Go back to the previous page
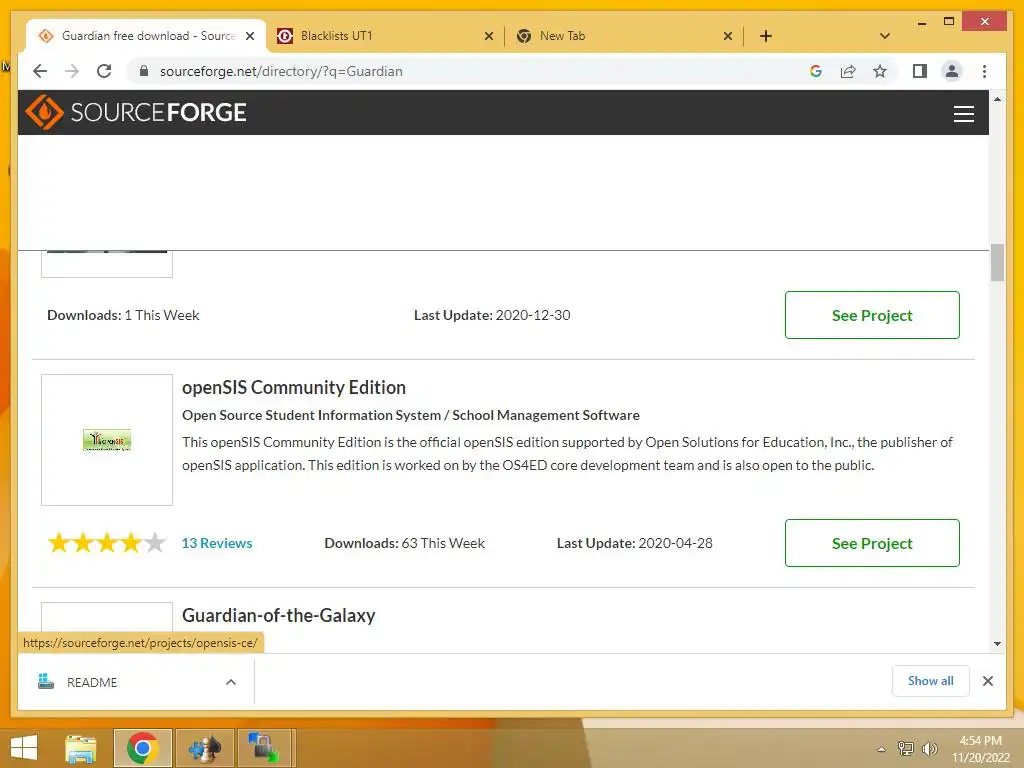The height and width of the screenshot is (768, 1024). 40,71
